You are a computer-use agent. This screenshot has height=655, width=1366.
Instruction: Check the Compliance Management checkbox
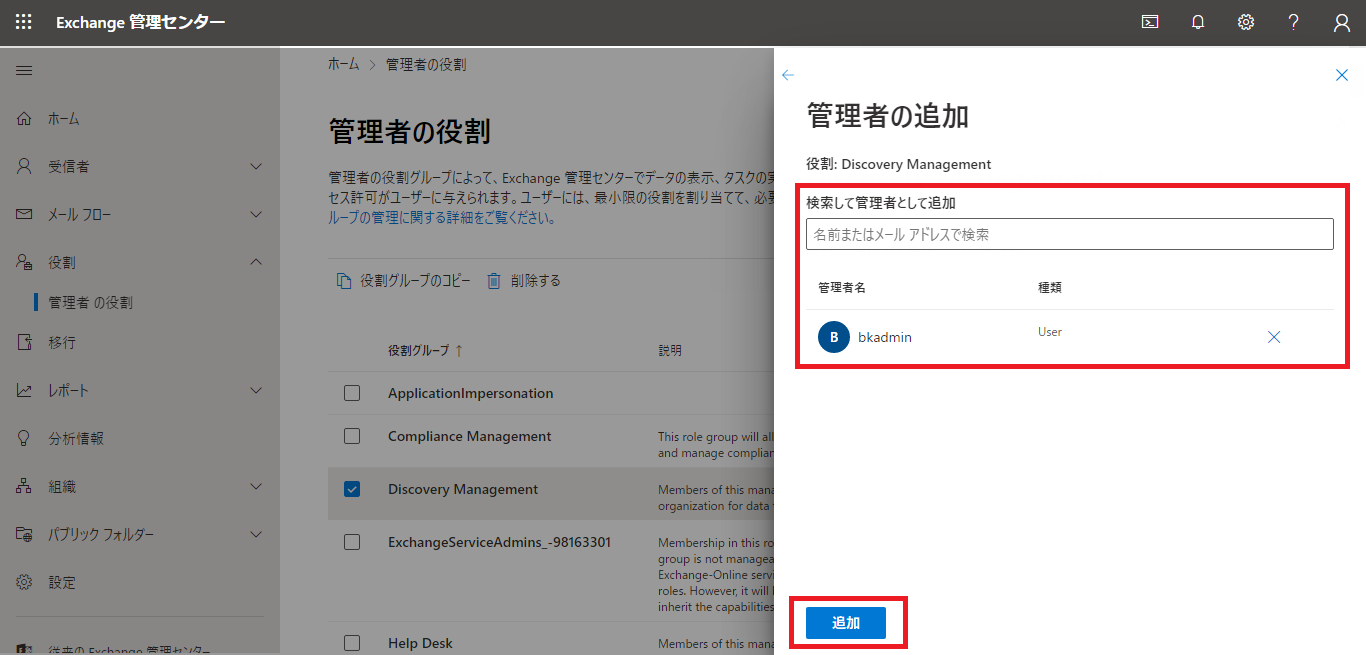click(352, 436)
